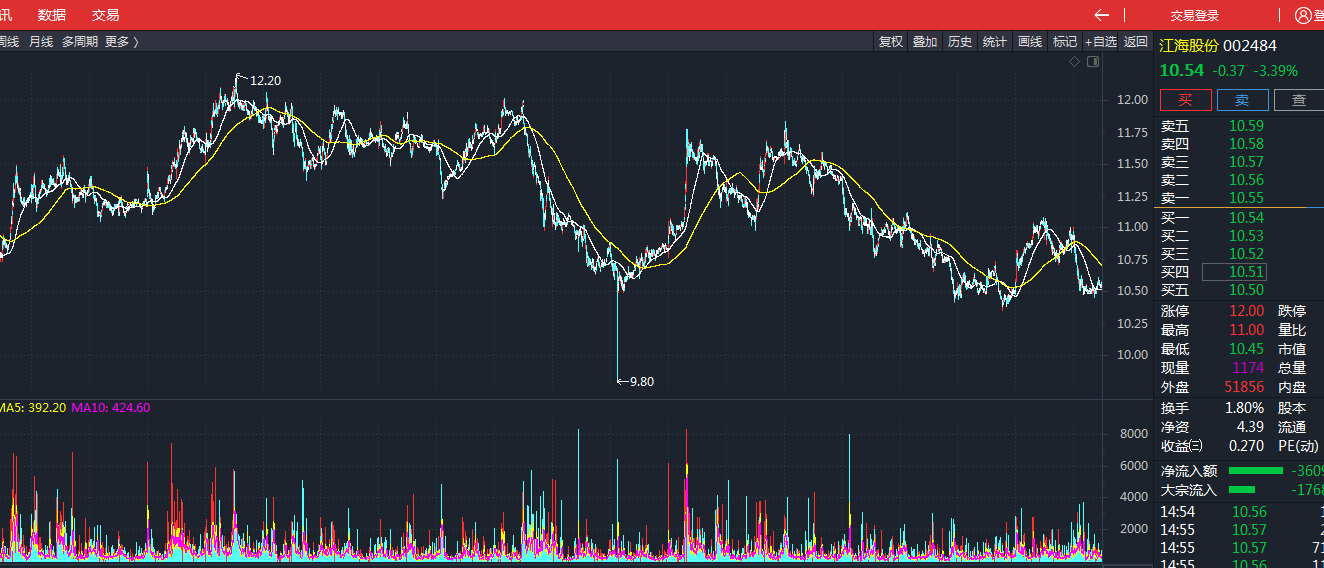Click the blue 卖 sell button
Viewport: 1324px width, 568px height.
point(1242,100)
